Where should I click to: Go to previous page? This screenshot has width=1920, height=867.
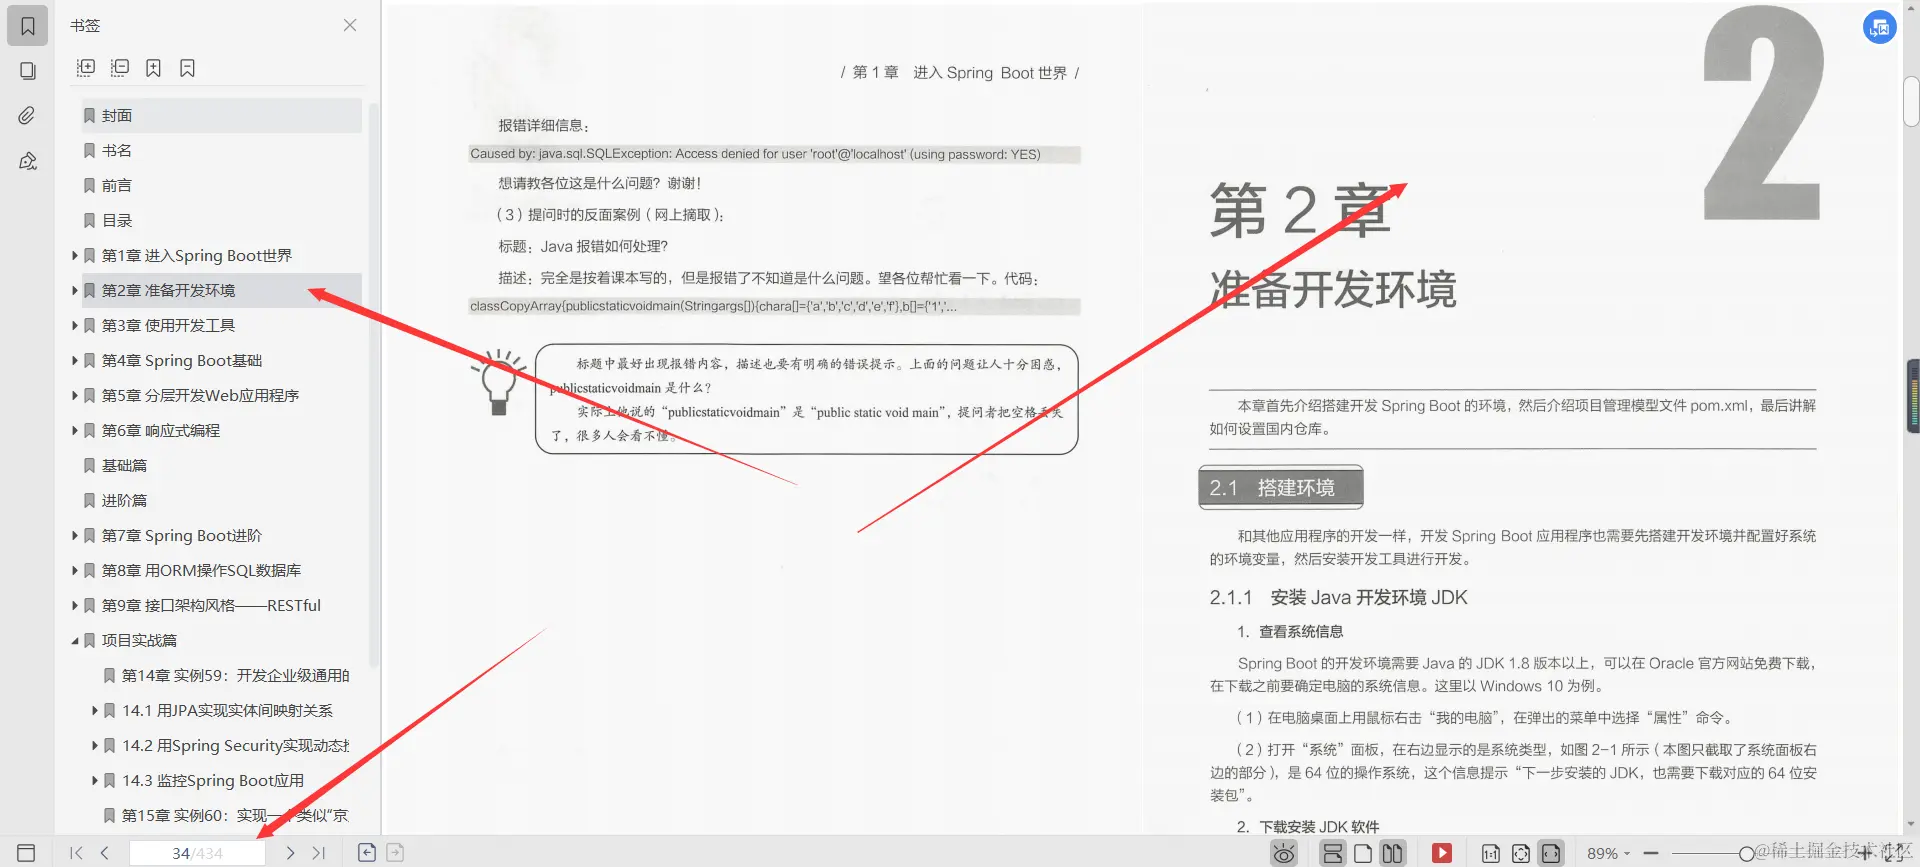coord(105,853)
